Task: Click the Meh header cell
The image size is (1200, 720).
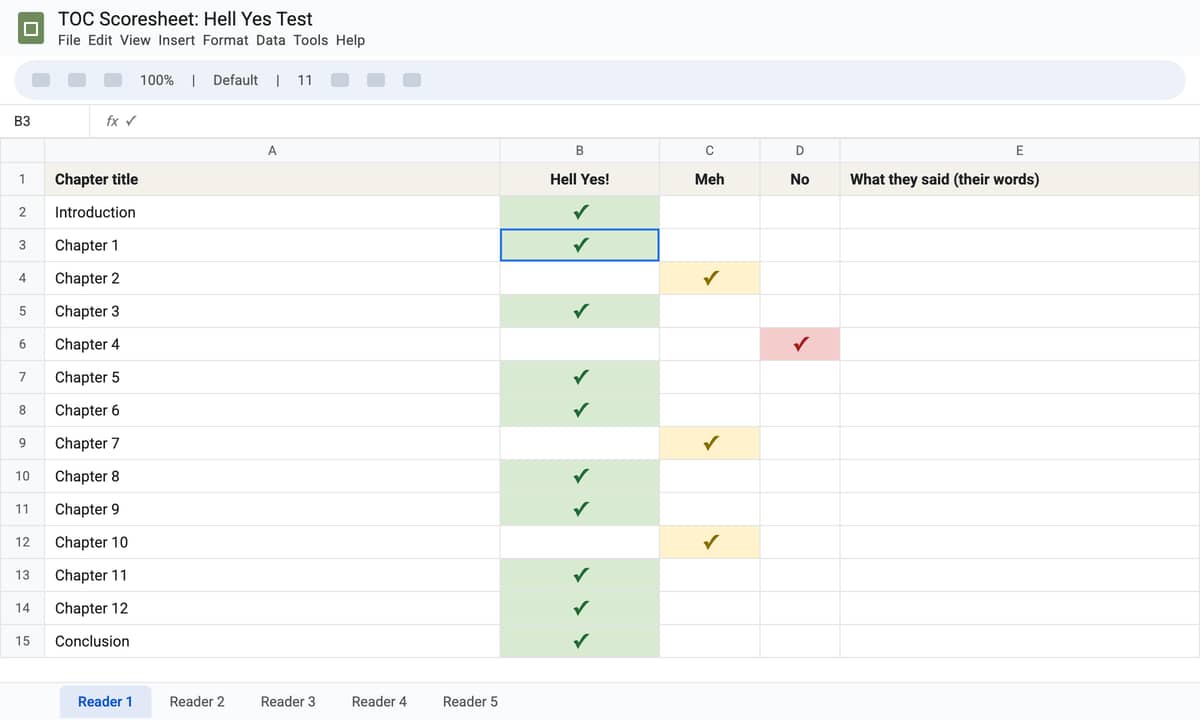Action: [x=710, y=179]
